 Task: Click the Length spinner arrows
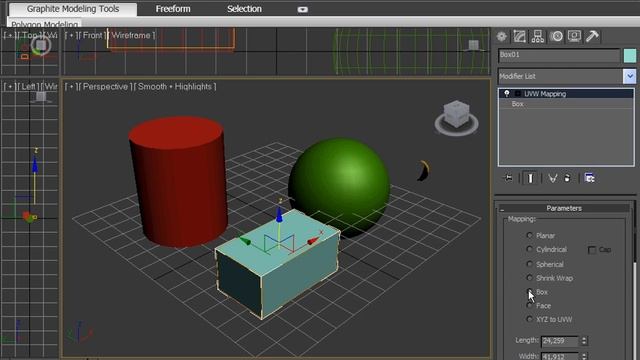click(584, 341)
